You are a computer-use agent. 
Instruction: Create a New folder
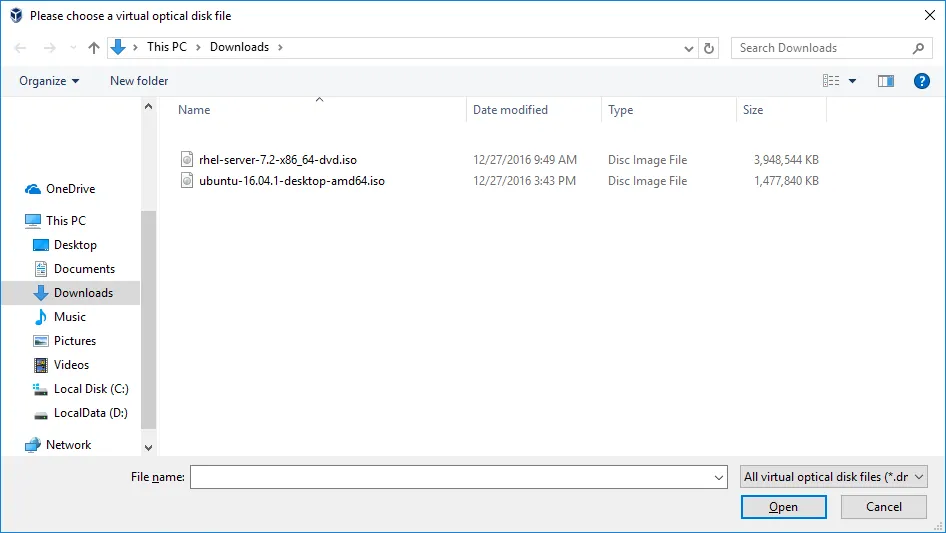point(139,81)
